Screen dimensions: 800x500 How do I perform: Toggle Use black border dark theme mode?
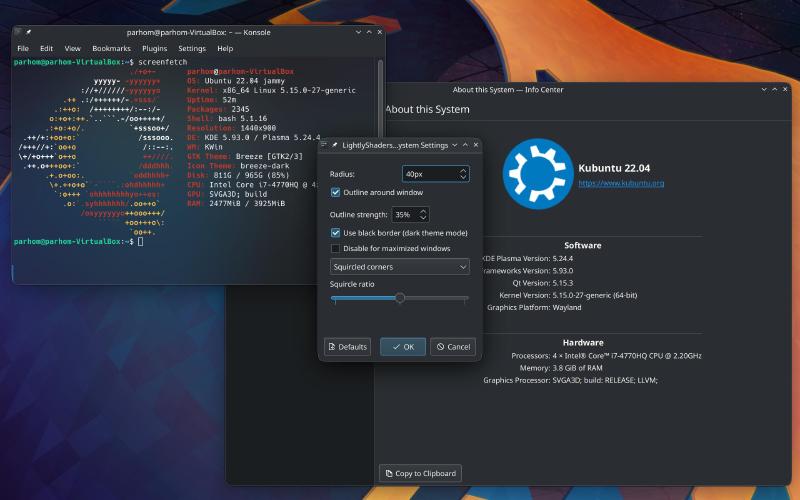coord(336,232)
